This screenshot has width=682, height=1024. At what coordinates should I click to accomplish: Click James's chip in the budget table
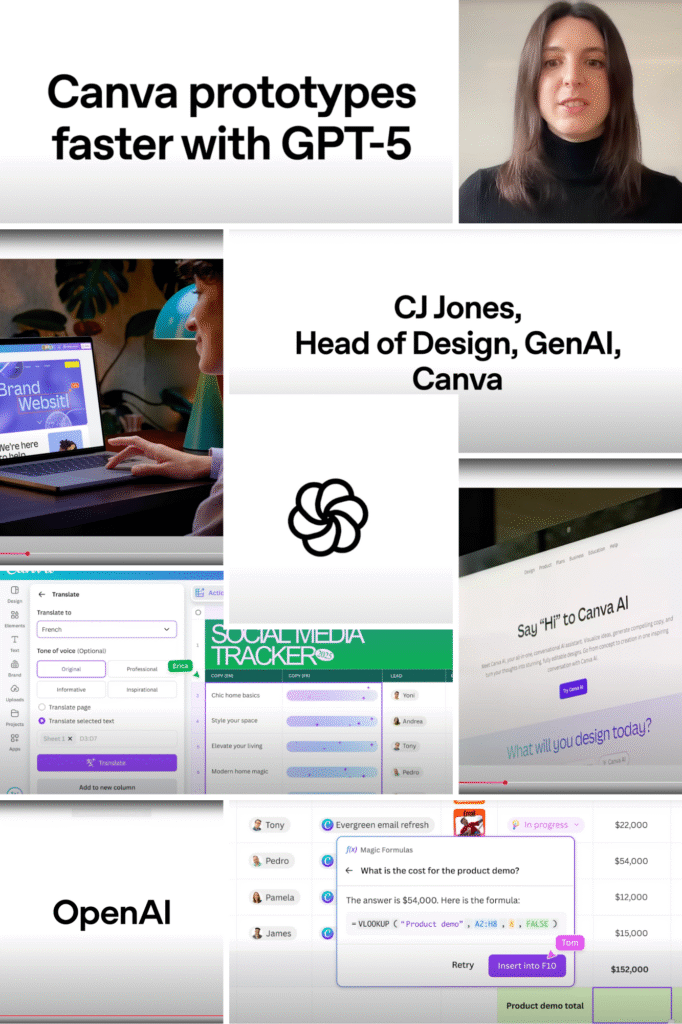[272, 933]
